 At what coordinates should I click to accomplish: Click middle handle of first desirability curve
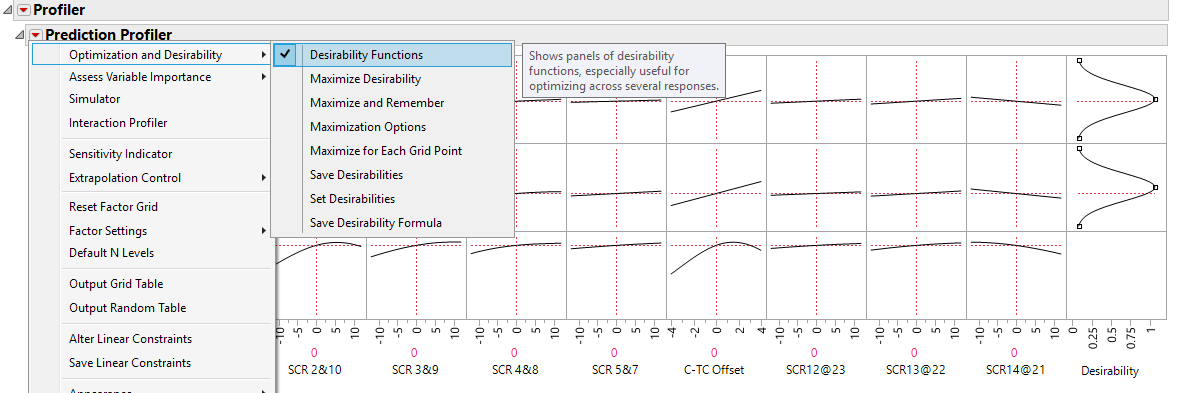click(x=1156, y=99)
